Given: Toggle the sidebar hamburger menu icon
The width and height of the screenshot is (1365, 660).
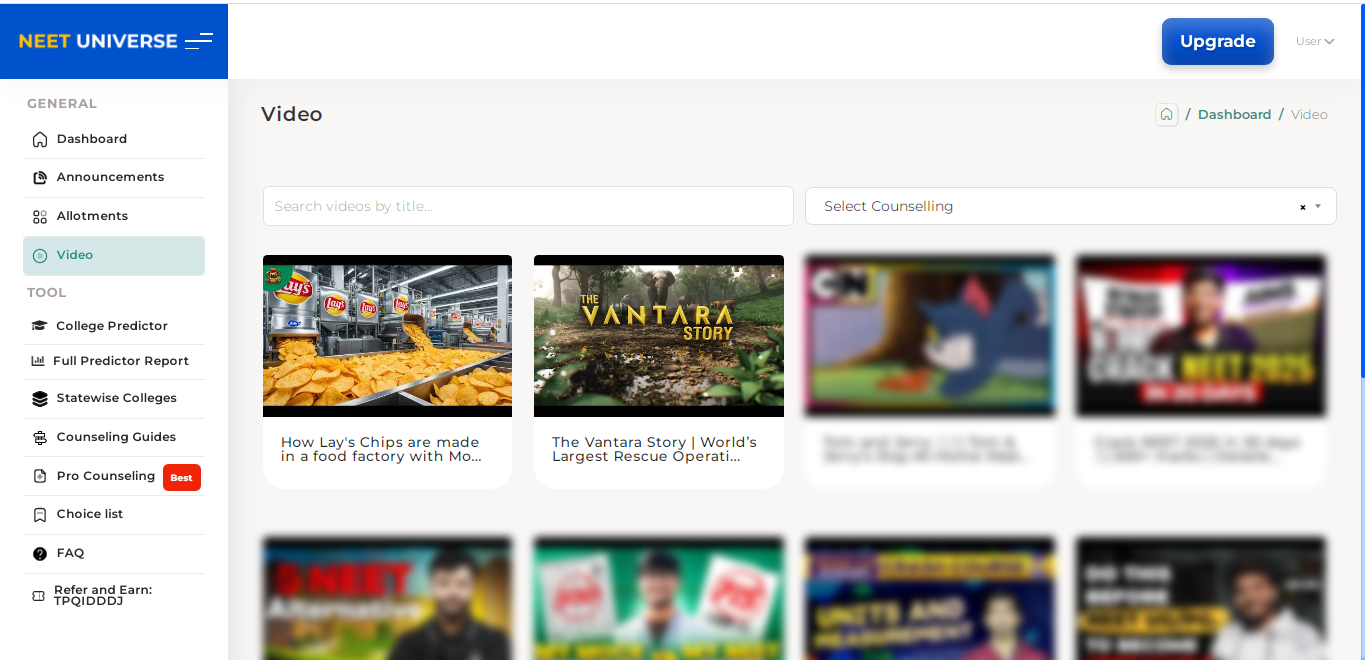Looking at the screenshot, I should point(199,41).
